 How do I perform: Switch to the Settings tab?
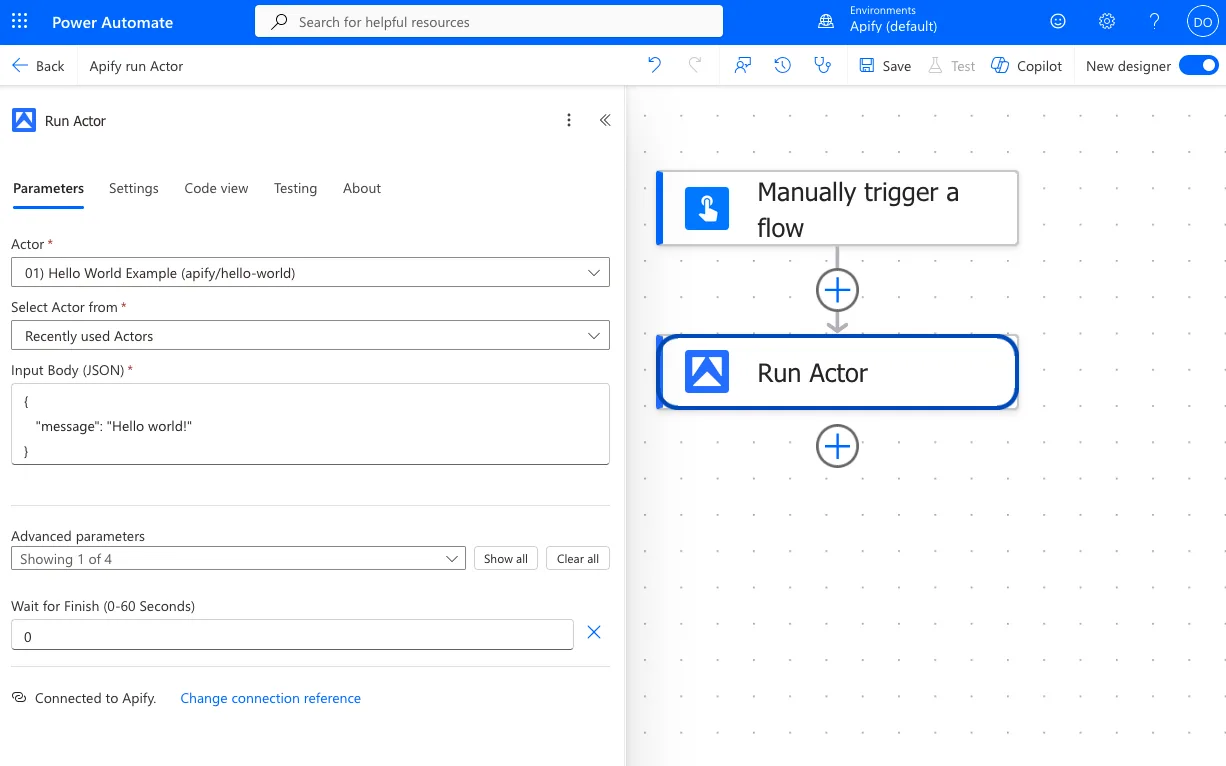pyautogui.click(x=134, y=188)
